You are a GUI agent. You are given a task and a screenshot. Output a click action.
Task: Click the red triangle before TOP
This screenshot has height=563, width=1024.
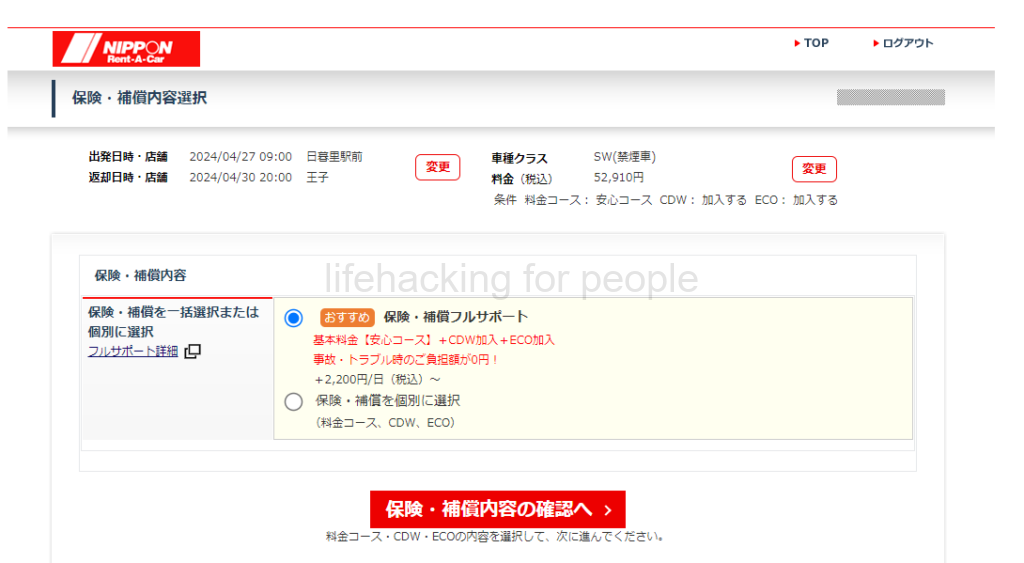(797, 44)
